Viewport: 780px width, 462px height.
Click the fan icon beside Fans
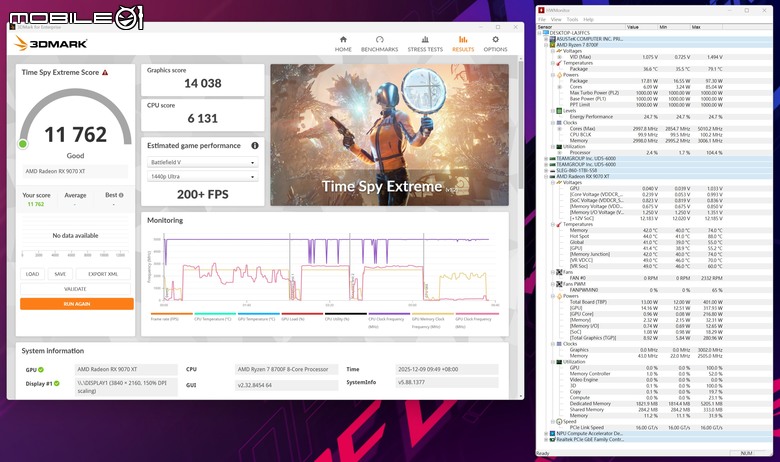(x=559, y=272)
